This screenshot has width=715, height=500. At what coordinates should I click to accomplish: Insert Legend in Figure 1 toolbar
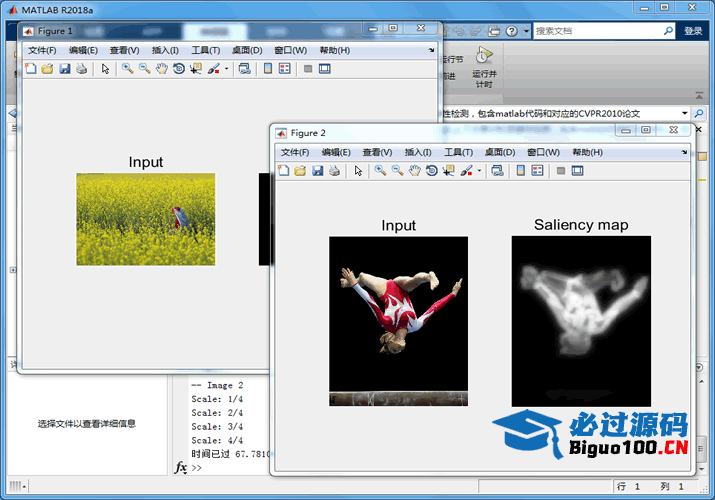coord(285,69)
